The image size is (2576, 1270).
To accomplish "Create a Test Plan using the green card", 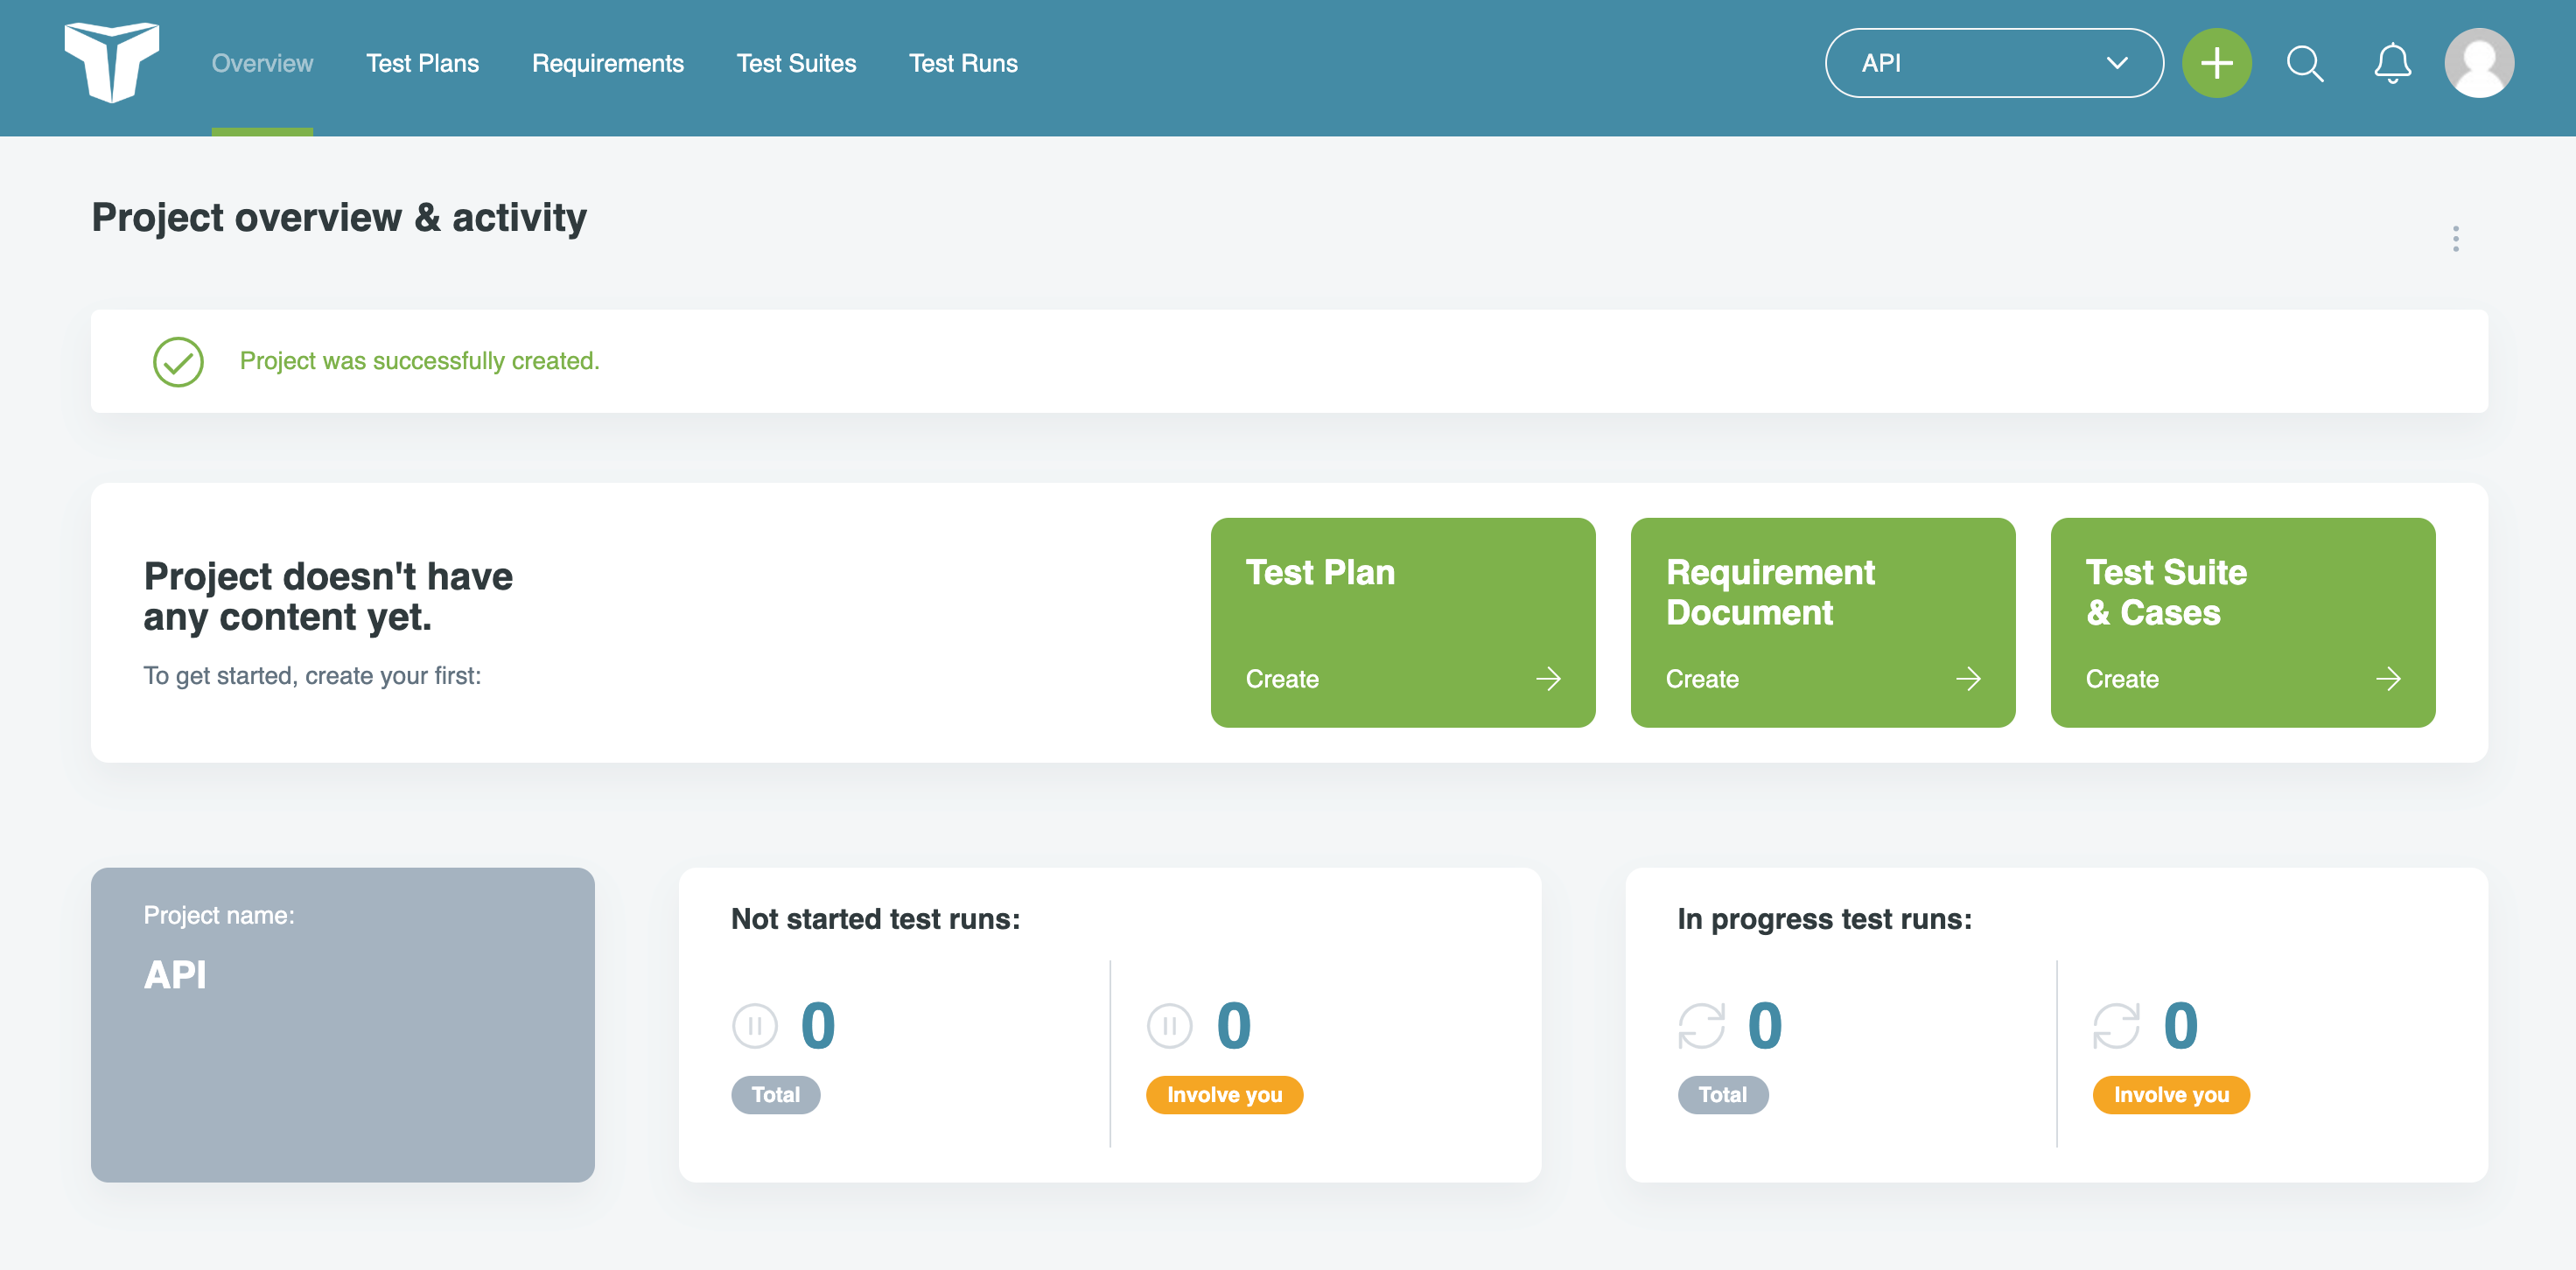I will [1402, 622].
